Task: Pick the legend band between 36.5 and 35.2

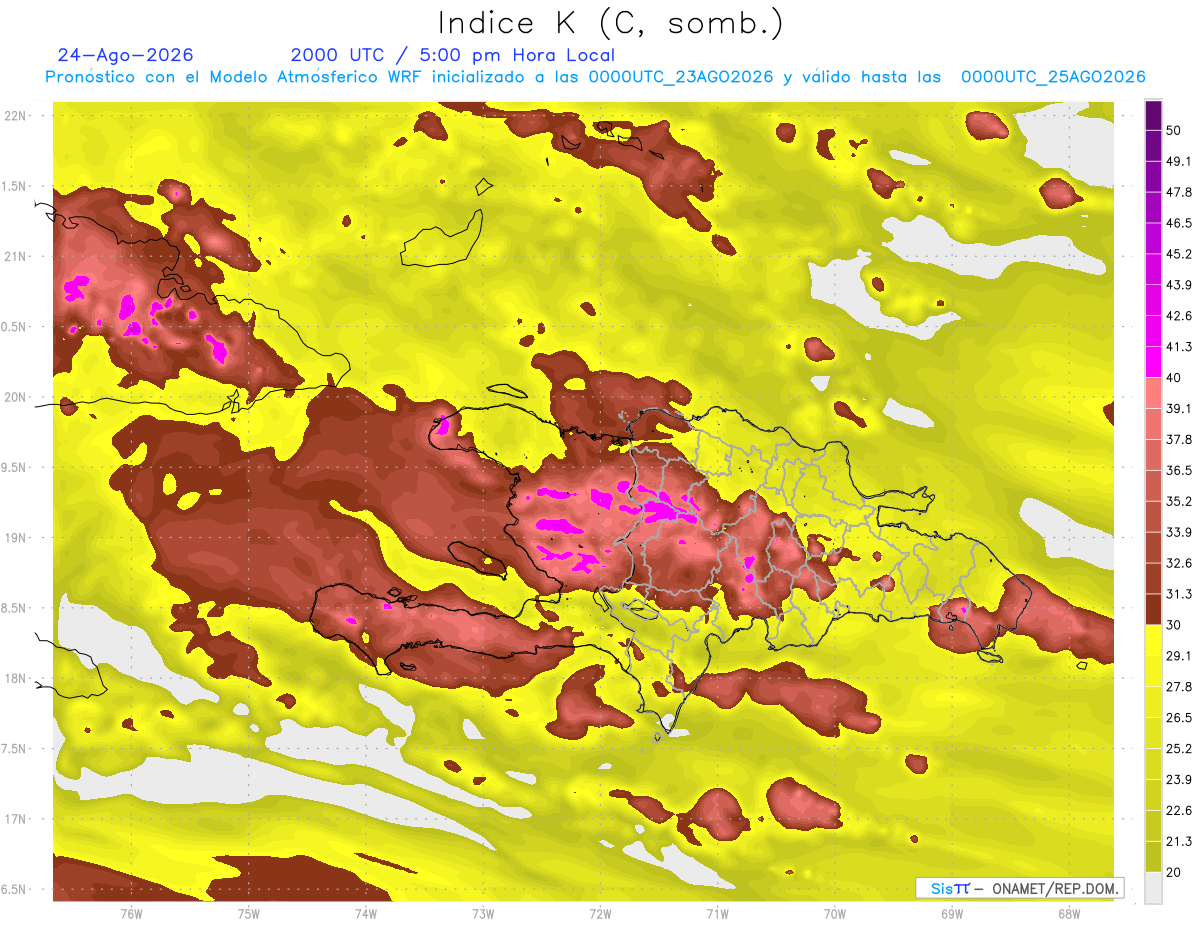Action: point(1153,486)
